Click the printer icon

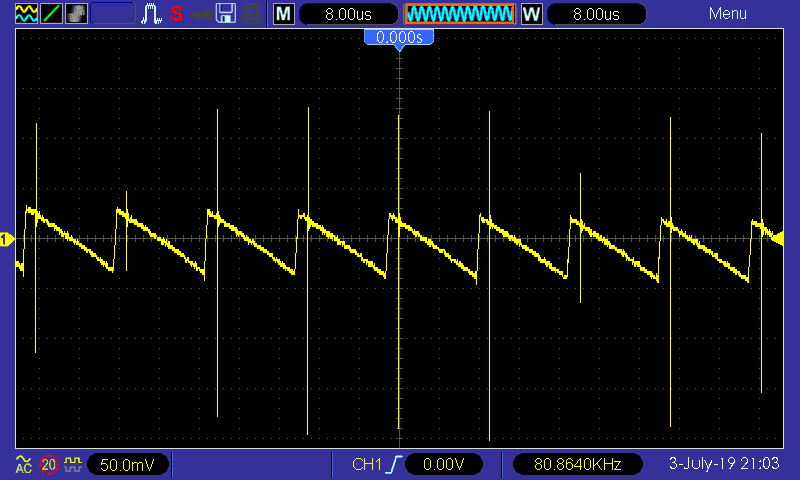253,14
